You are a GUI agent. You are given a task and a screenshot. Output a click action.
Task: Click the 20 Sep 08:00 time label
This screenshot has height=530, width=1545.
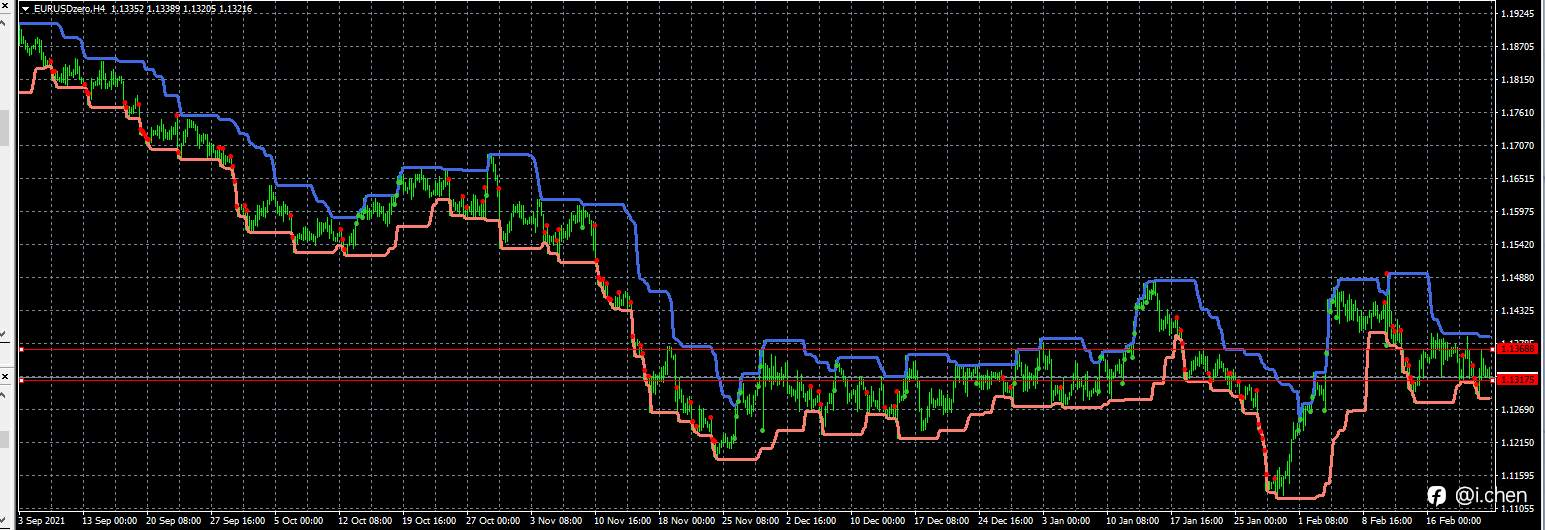174,521
